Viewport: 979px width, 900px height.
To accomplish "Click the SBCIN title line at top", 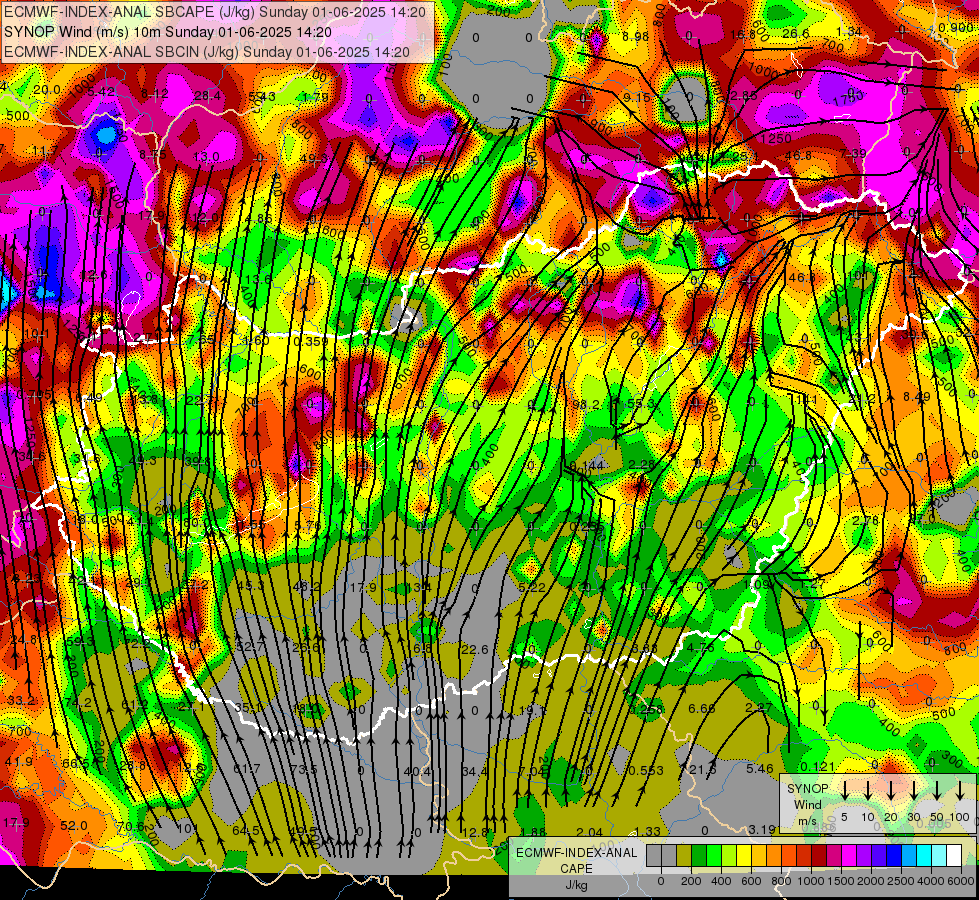I will [207, 52].
